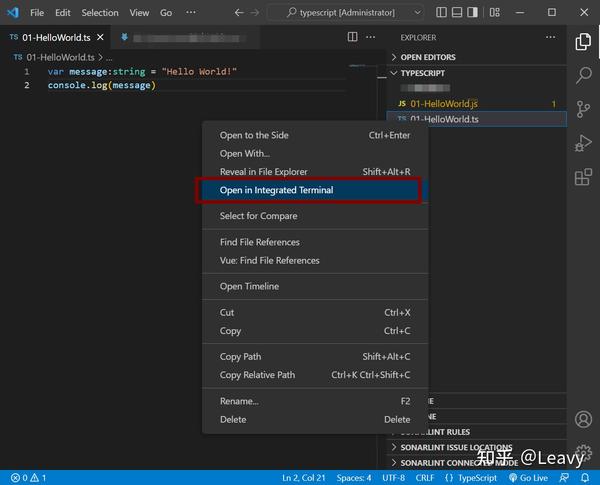Open the Accounts icon in activity bar
This screenshot has width=600, height=485.
(584, 419)
